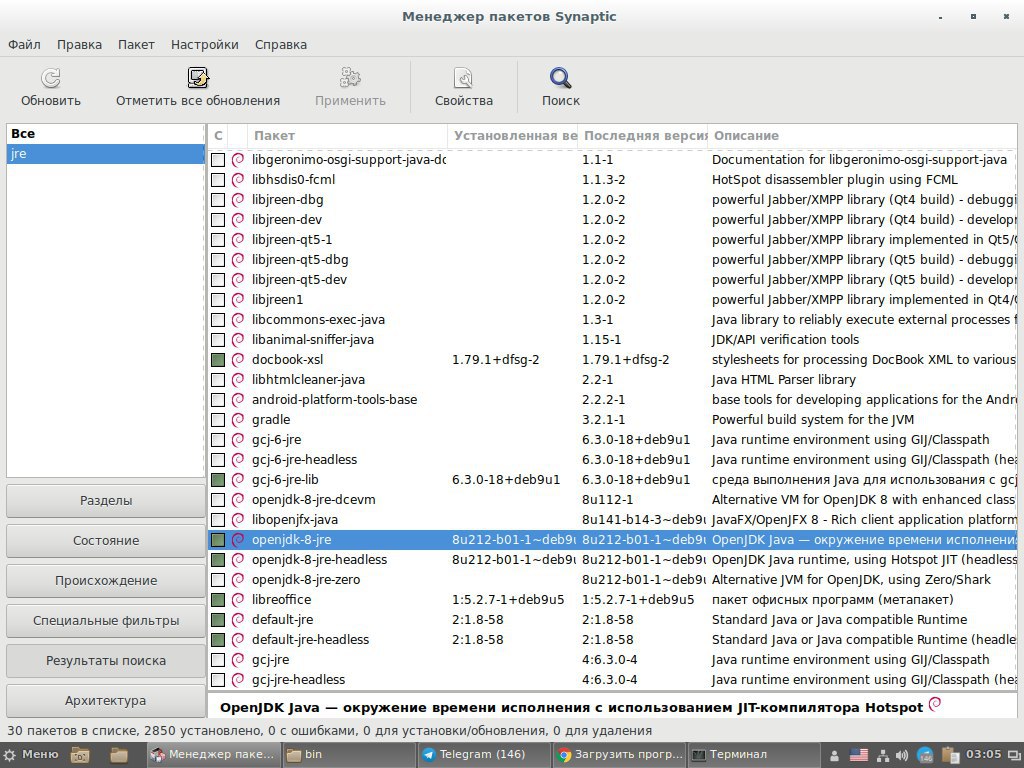Click the clipboard manager tray icon

pyautogui.click(x=950, y=756)
